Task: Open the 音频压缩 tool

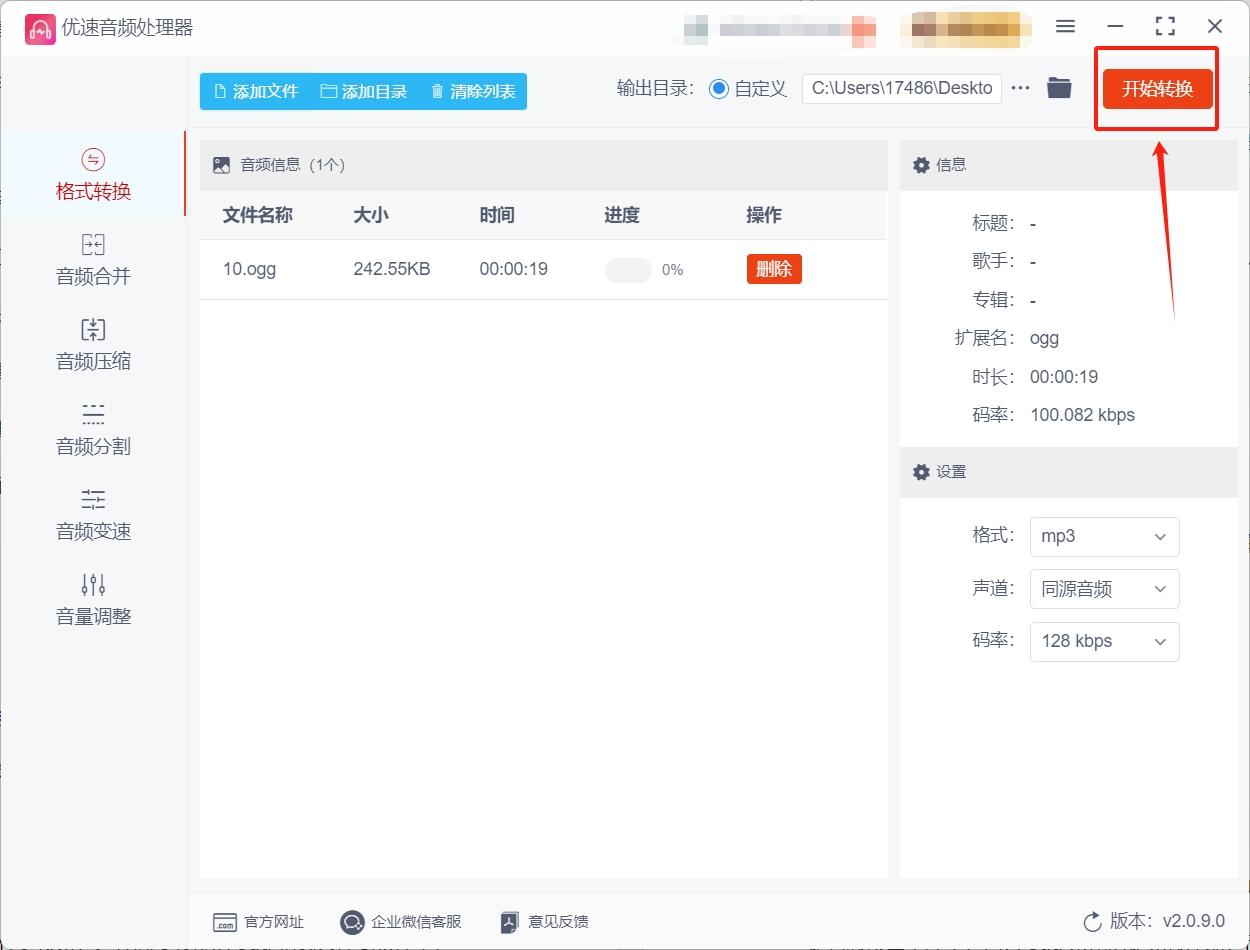Action: (x=93, y=343)
